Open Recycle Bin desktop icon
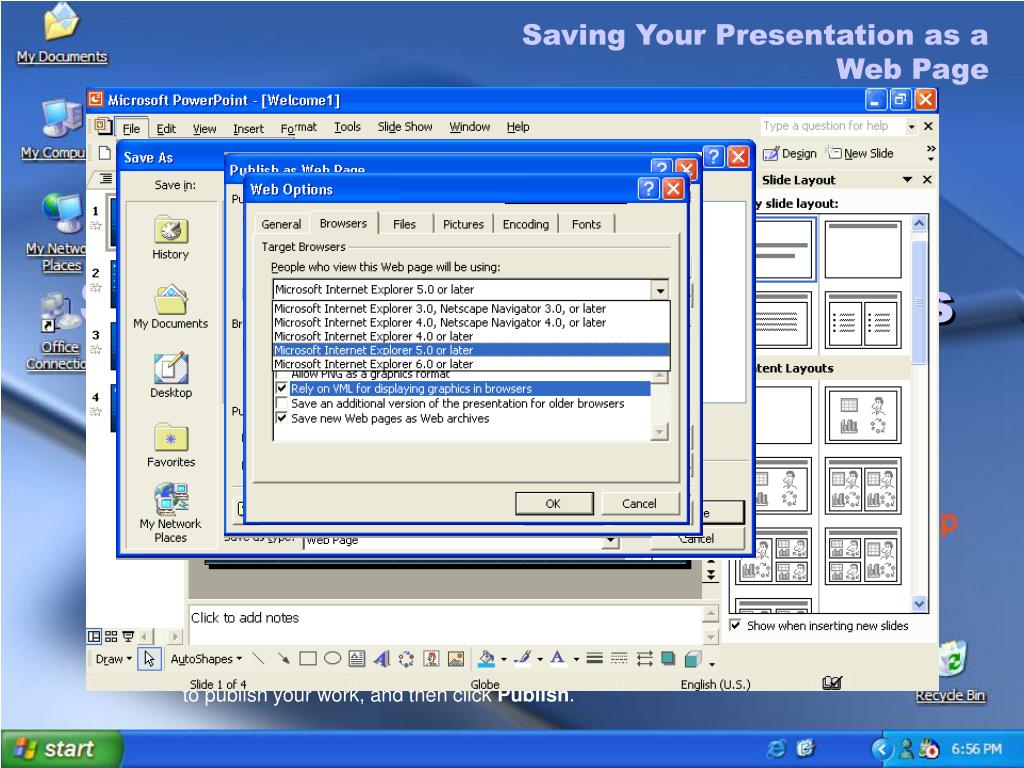Screen dimensions: 1024x768 point(951,671)
